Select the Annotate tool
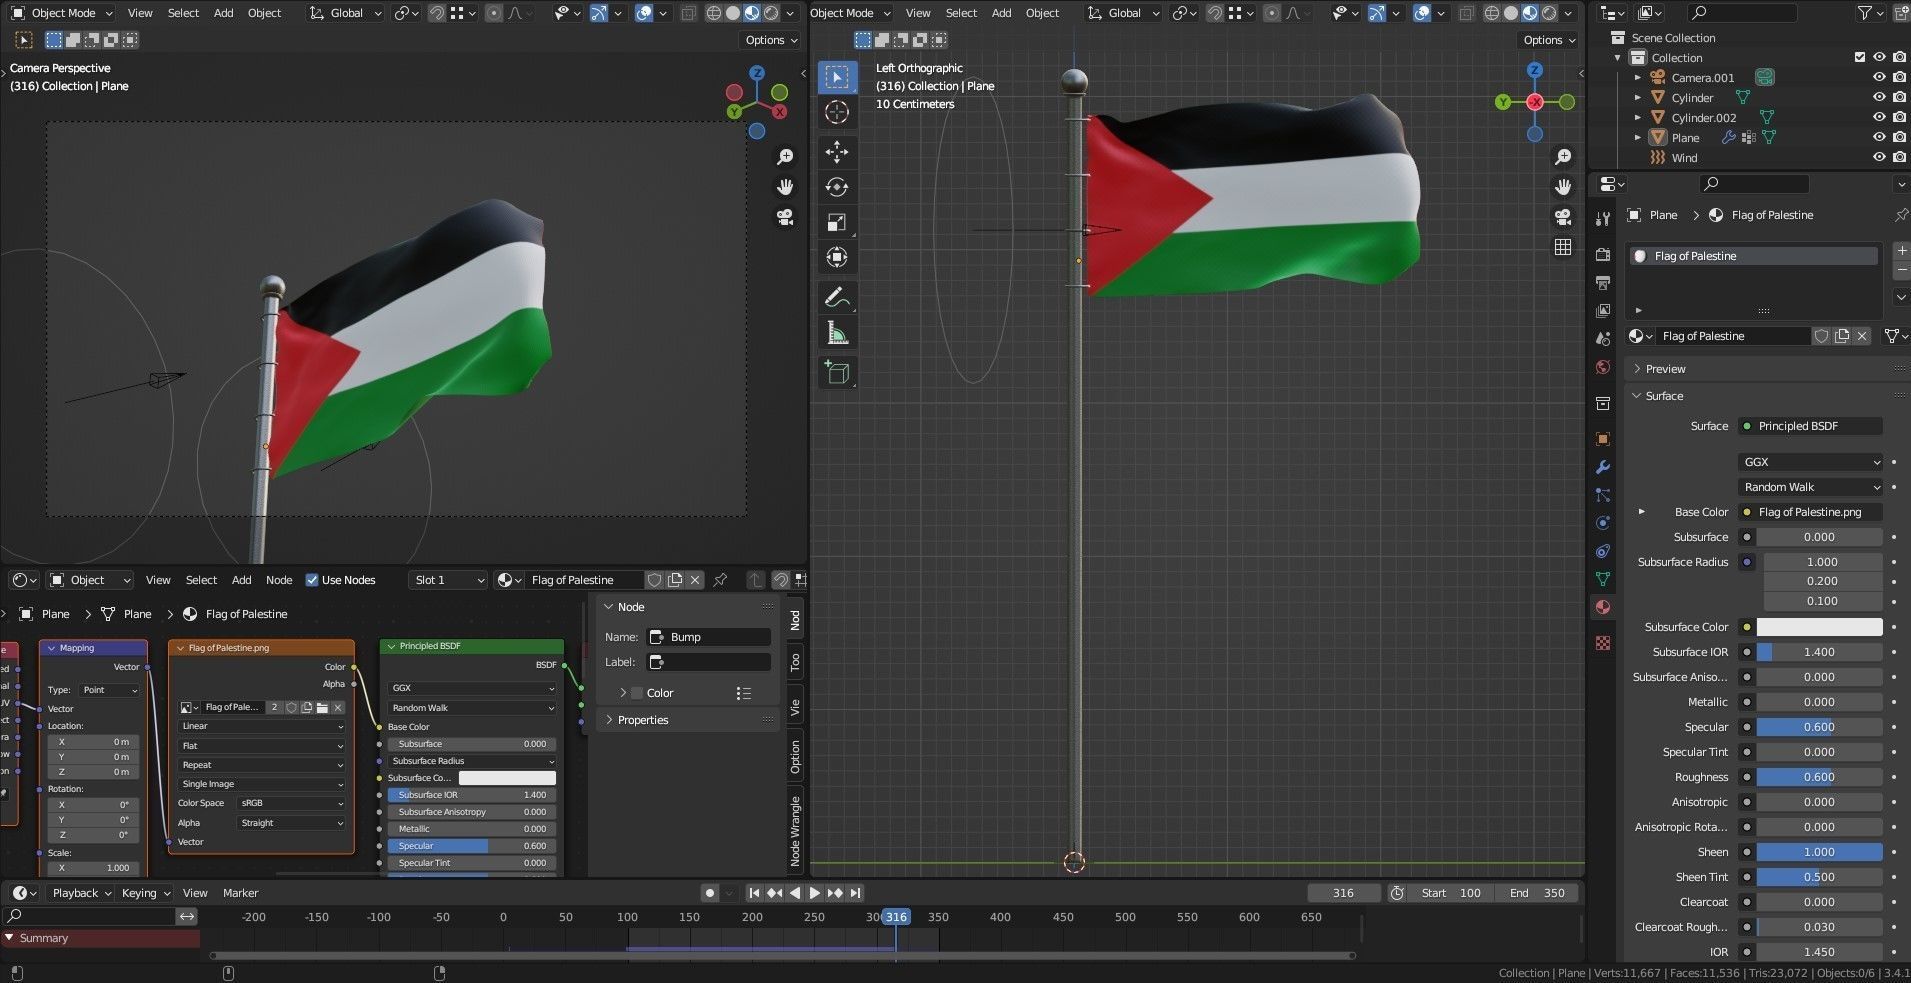This screenshot has width=1911, height=983. click(x=837, y=296)
